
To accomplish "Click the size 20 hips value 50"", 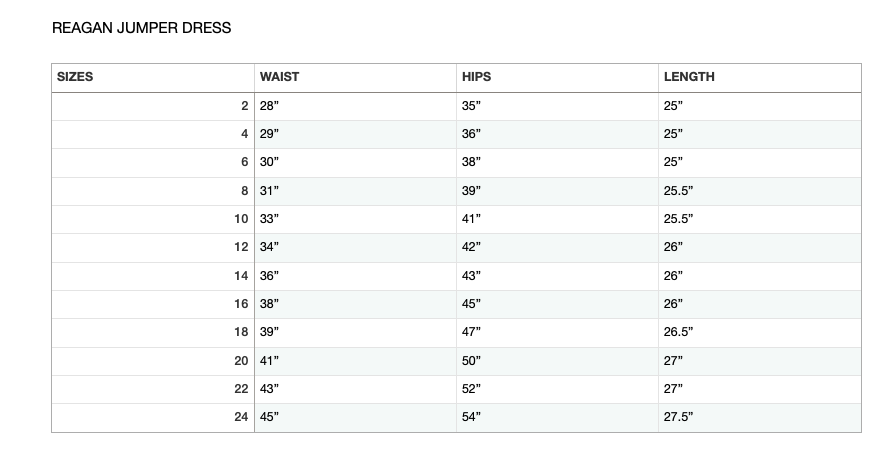I will tap(471, 360).
